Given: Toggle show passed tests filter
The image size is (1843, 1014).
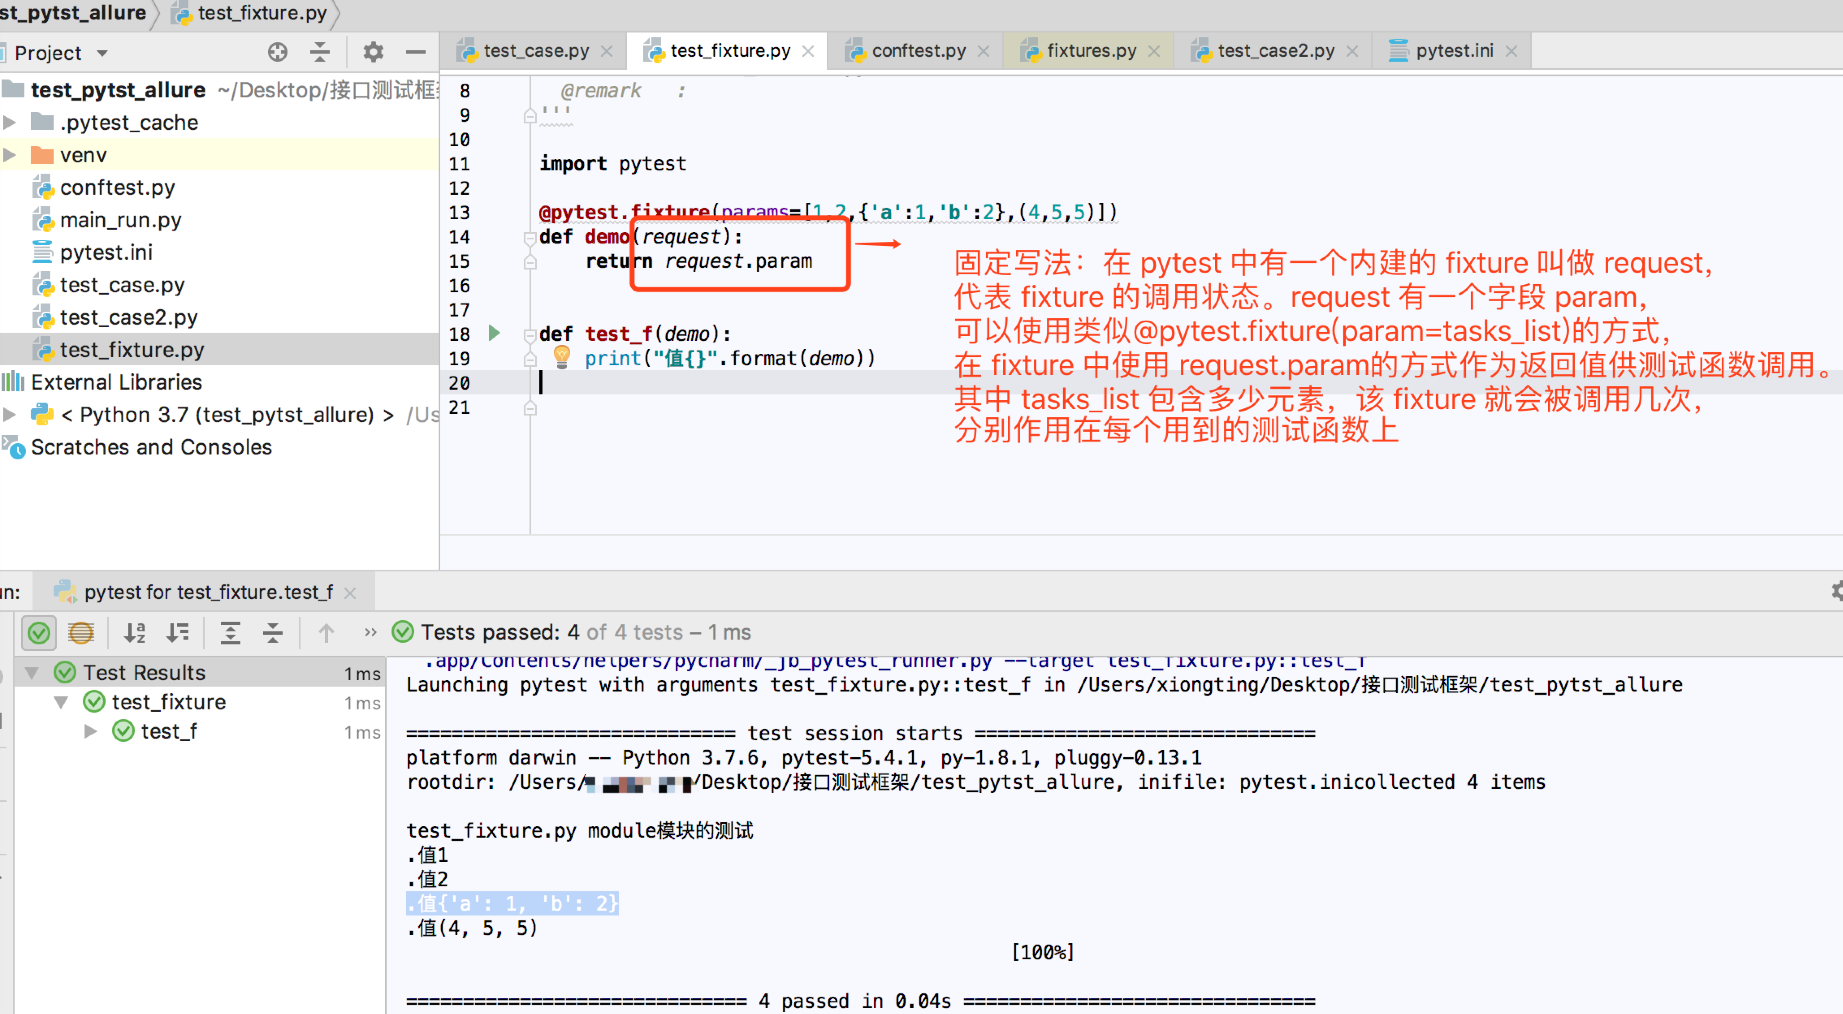Looking at the screenshot, I should tap(39, 633).
